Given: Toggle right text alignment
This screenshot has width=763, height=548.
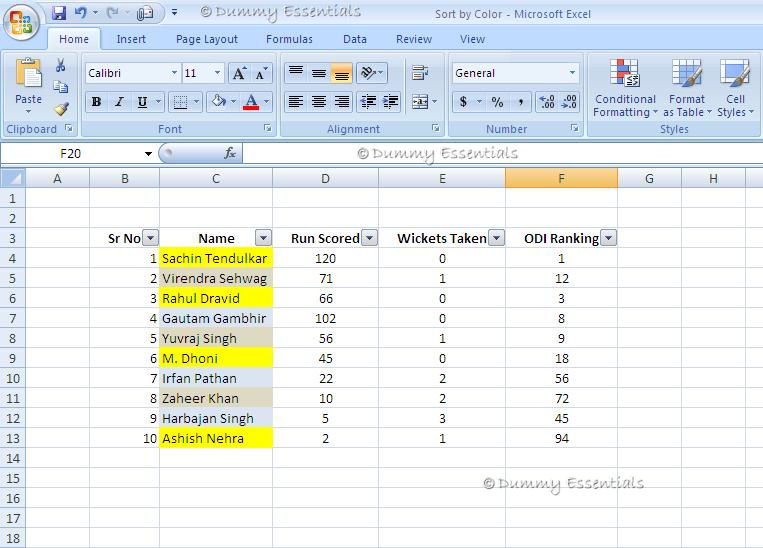Looking at the screenshot, I should (342, 102).
